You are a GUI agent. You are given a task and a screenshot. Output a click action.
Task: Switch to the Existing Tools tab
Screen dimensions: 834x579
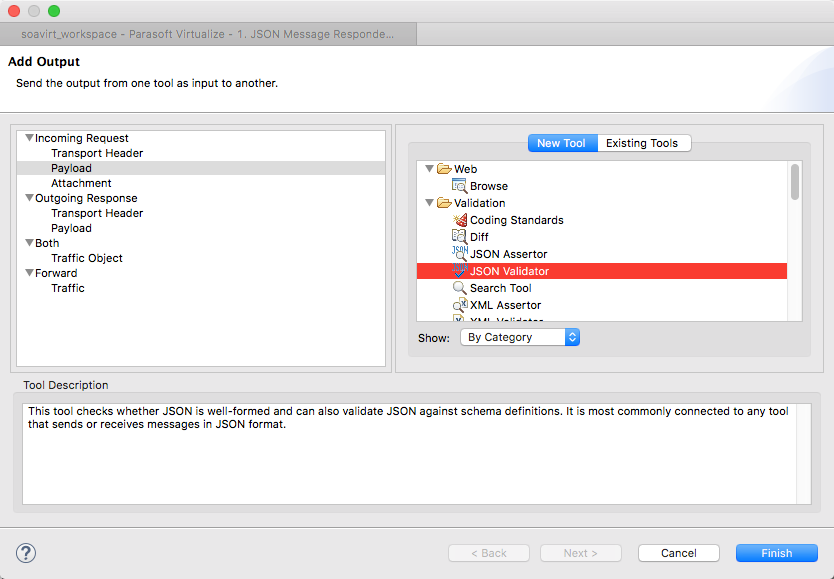click(x=642, y=143)
